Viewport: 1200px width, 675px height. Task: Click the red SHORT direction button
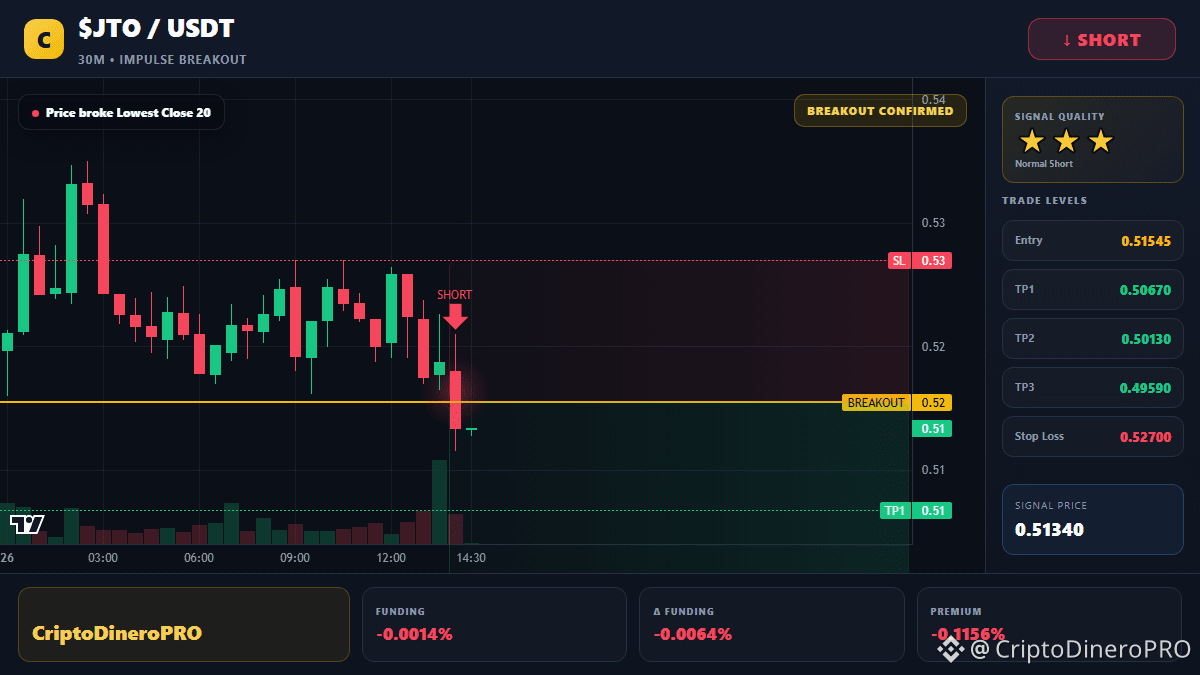pyautogui.click(x=1102, y=40)
